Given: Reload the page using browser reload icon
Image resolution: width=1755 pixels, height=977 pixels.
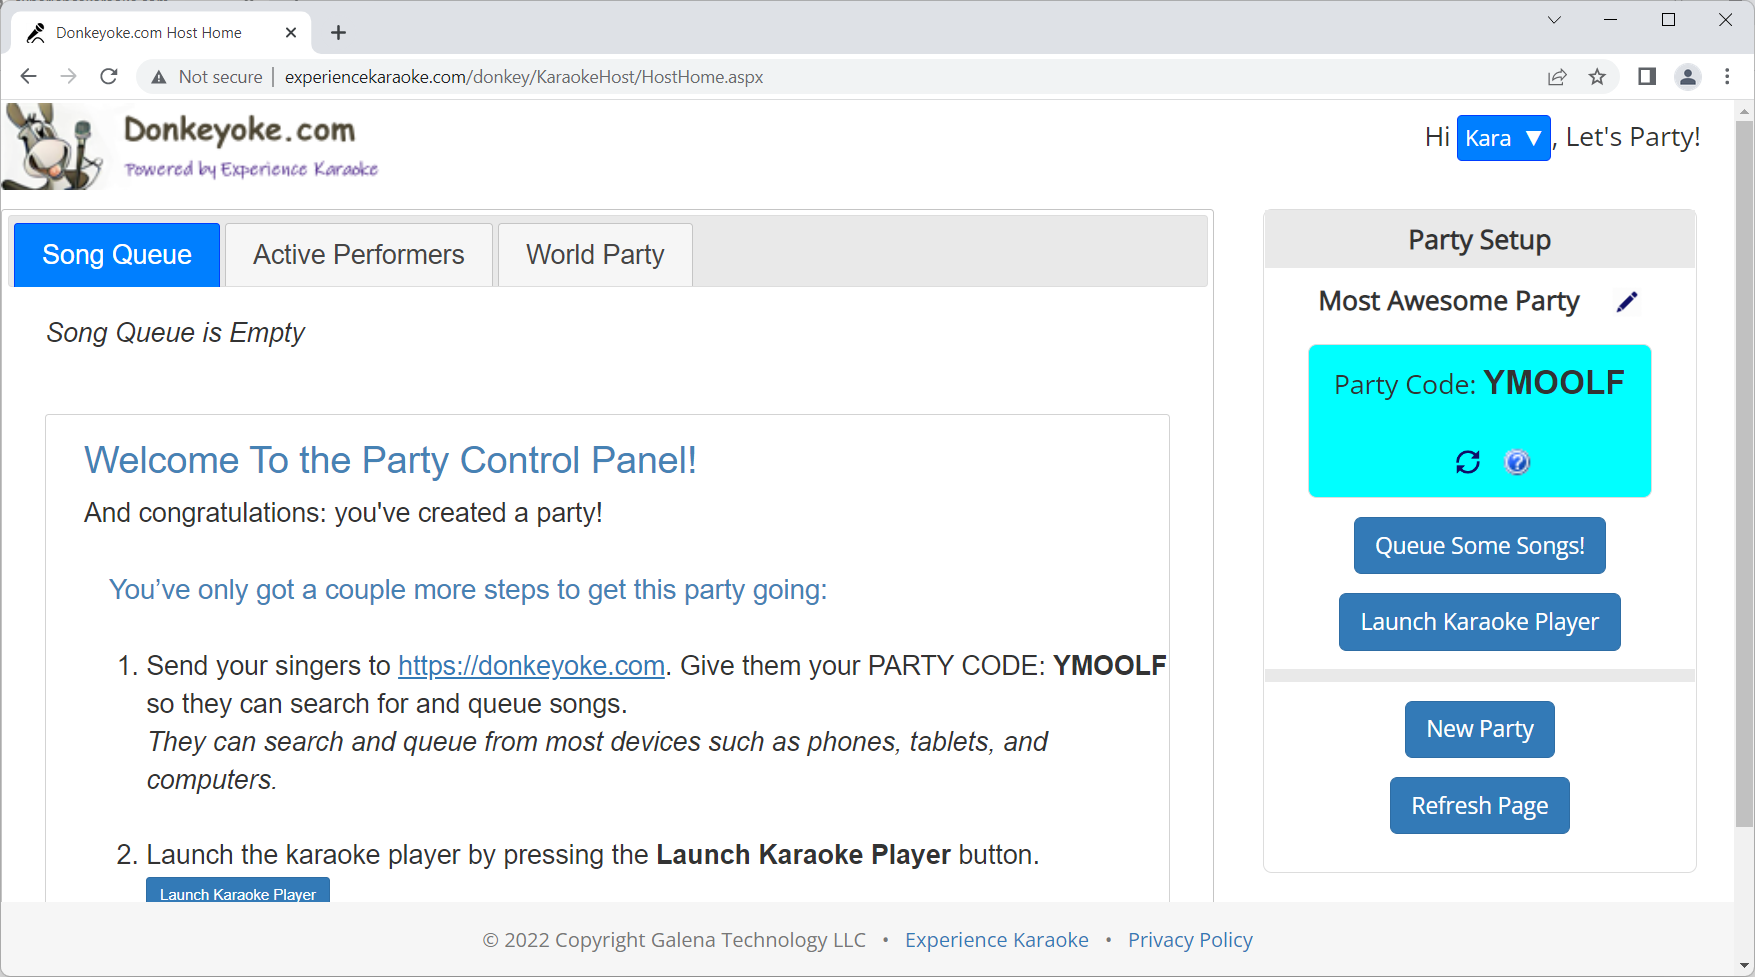Looking at the screenshot, I should coord(109,77).
